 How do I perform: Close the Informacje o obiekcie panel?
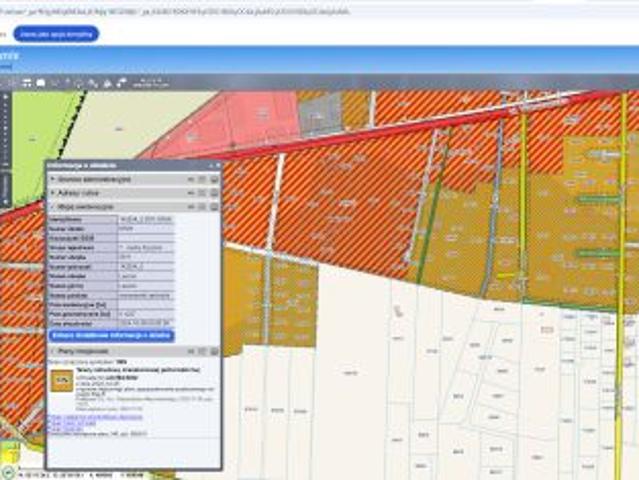coord(216,166)
